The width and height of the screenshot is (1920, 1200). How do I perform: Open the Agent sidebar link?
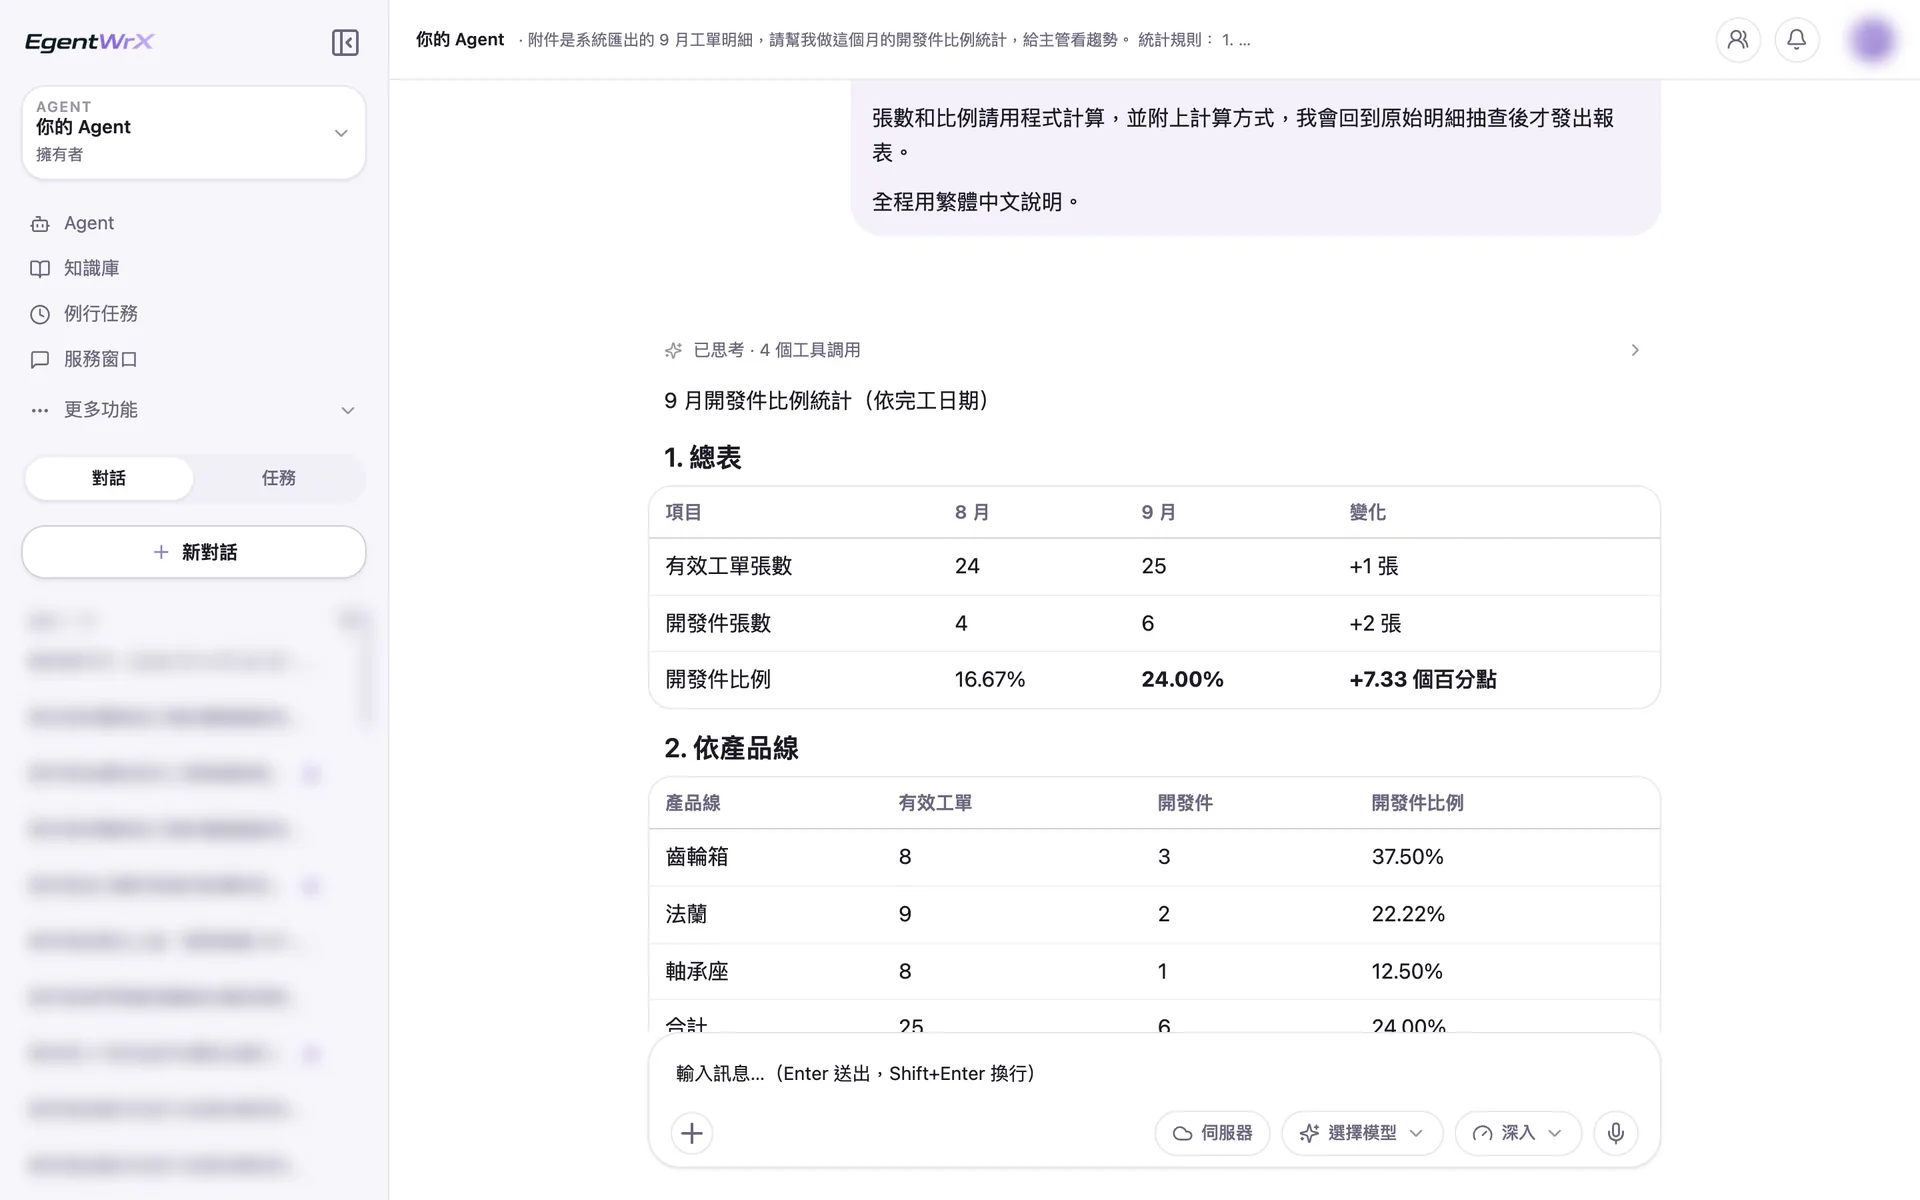click(x=194, y=223)
